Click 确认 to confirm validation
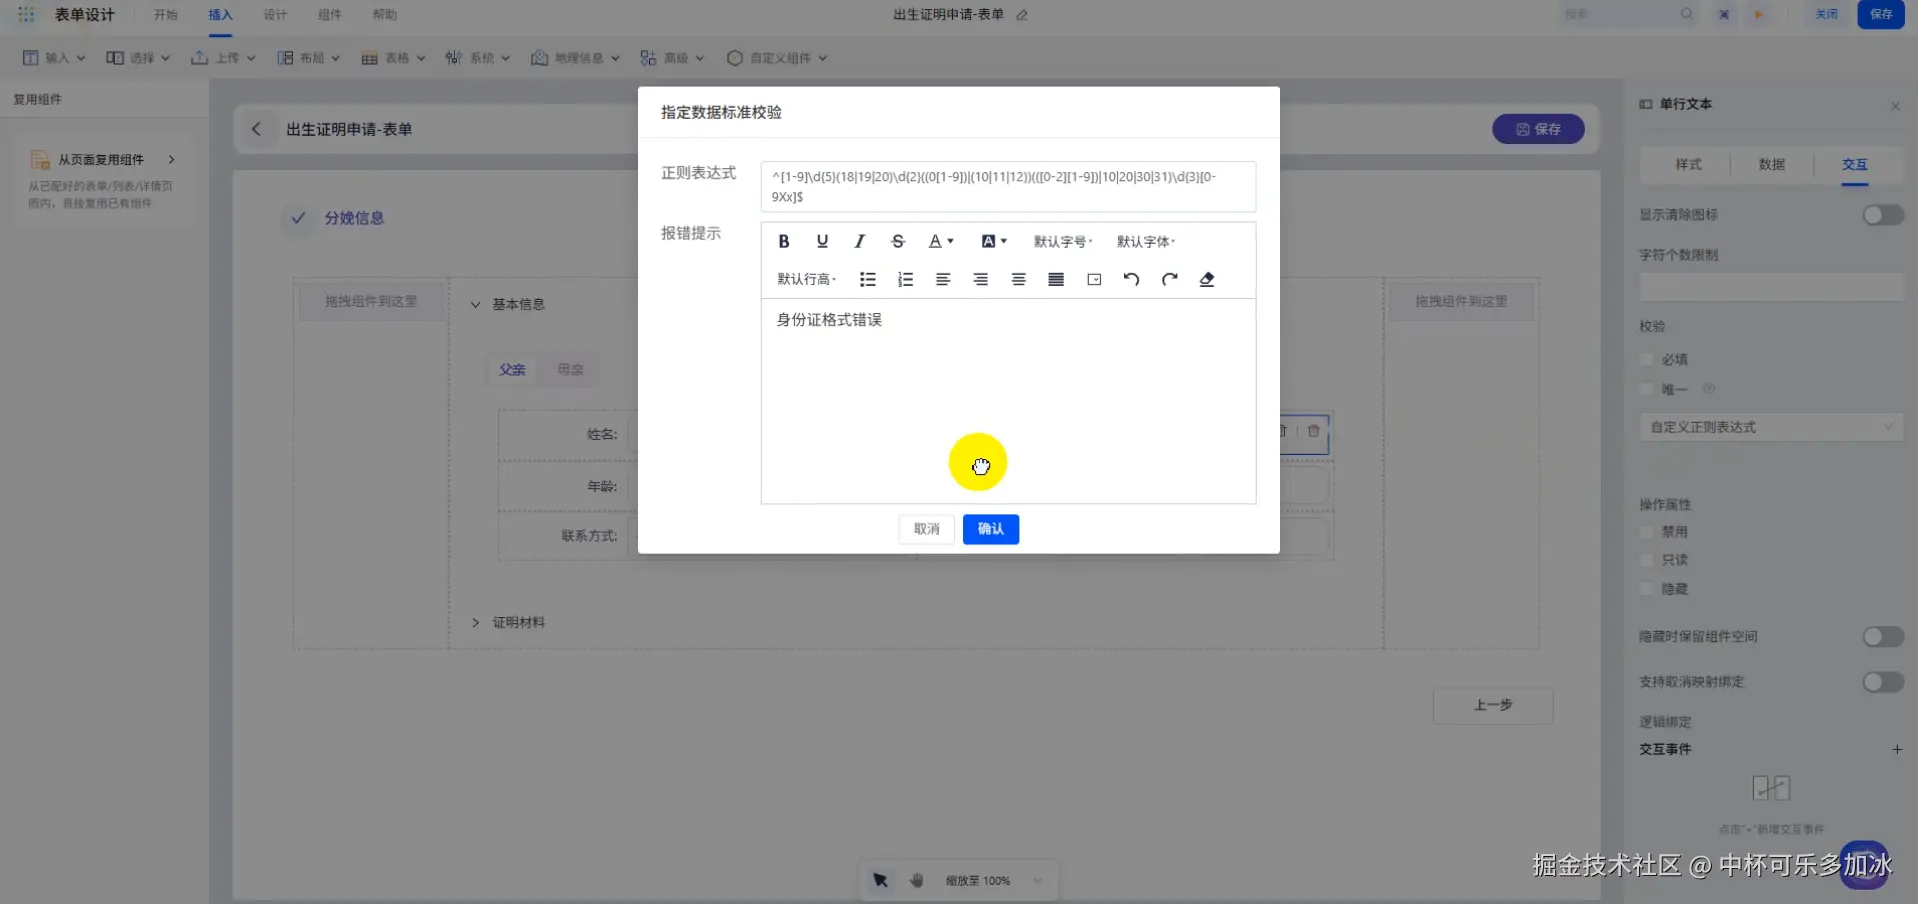Screen dimensions: 1918x904 click(x=990, y=529)
